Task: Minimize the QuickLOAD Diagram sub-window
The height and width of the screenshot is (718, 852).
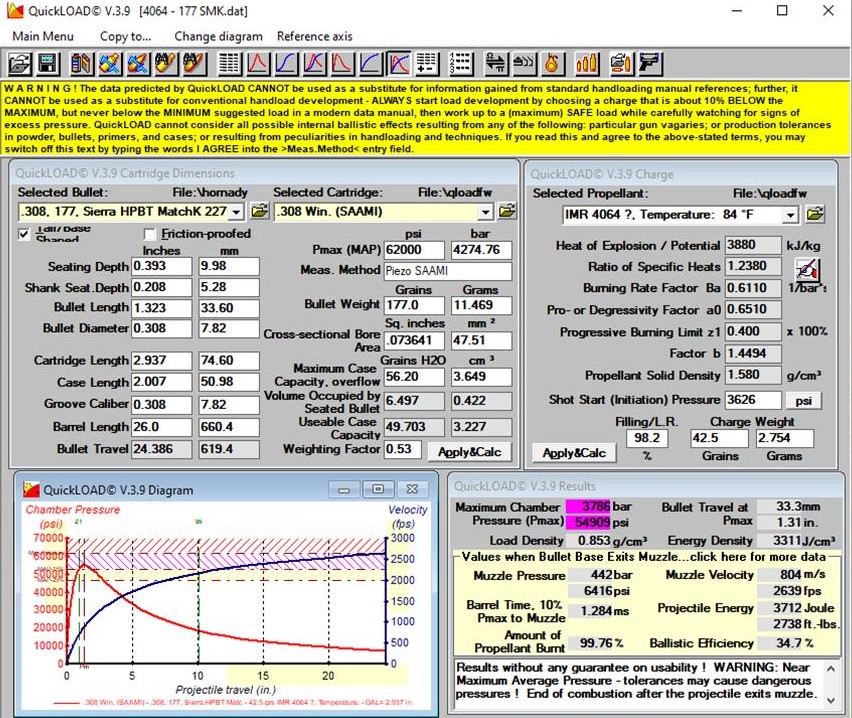Action: pos(344,490)
